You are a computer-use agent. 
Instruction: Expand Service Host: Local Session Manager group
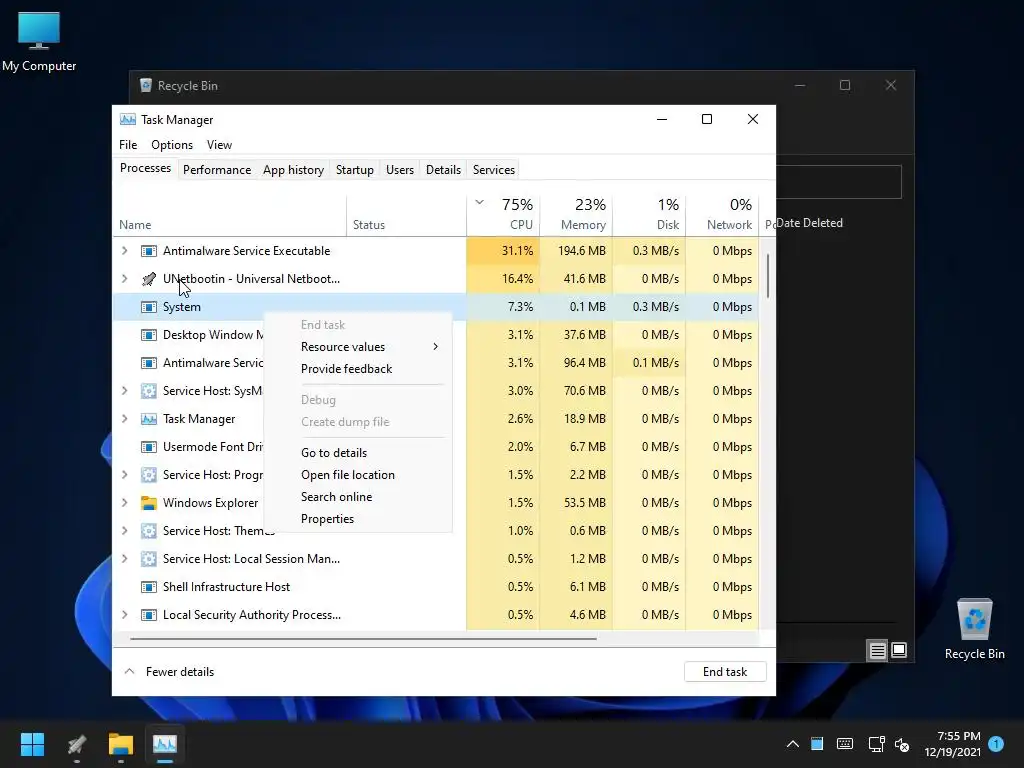(x=124, y=559)
